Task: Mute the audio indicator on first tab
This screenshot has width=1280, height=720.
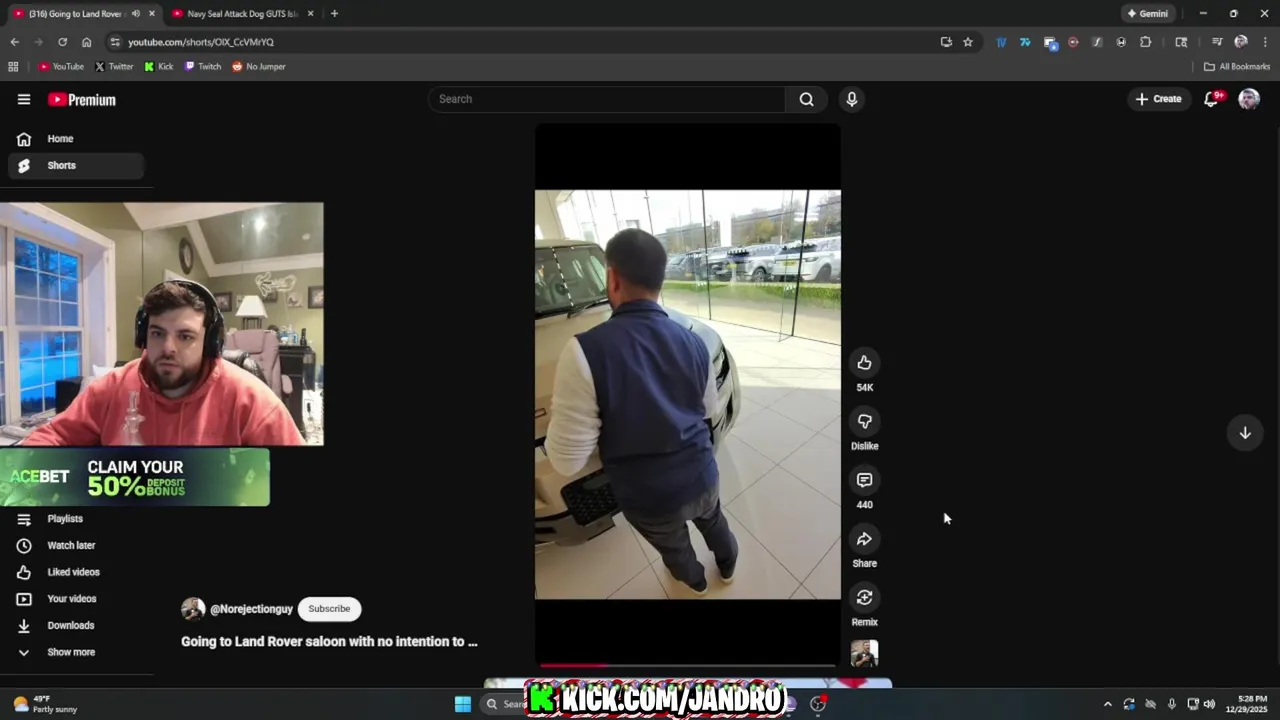Action: coord(136,14)
